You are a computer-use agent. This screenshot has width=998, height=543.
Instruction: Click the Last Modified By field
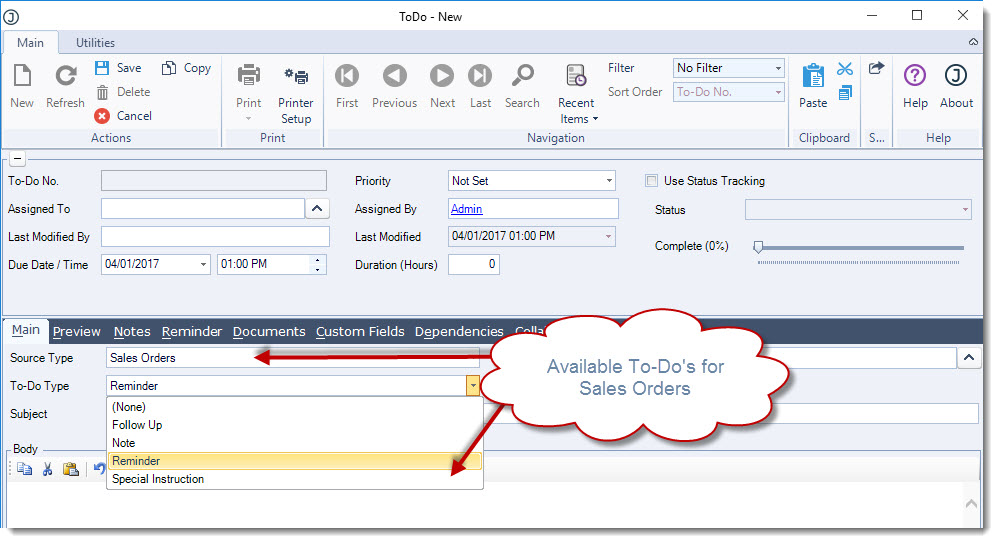pos(215,237)
